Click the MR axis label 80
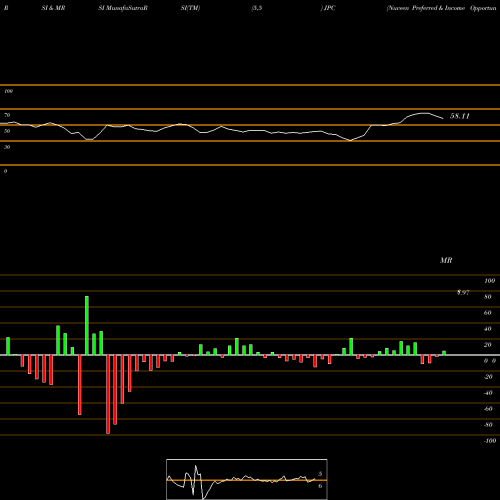The height and width of the screenshot is (500, 500). [488, 297]
